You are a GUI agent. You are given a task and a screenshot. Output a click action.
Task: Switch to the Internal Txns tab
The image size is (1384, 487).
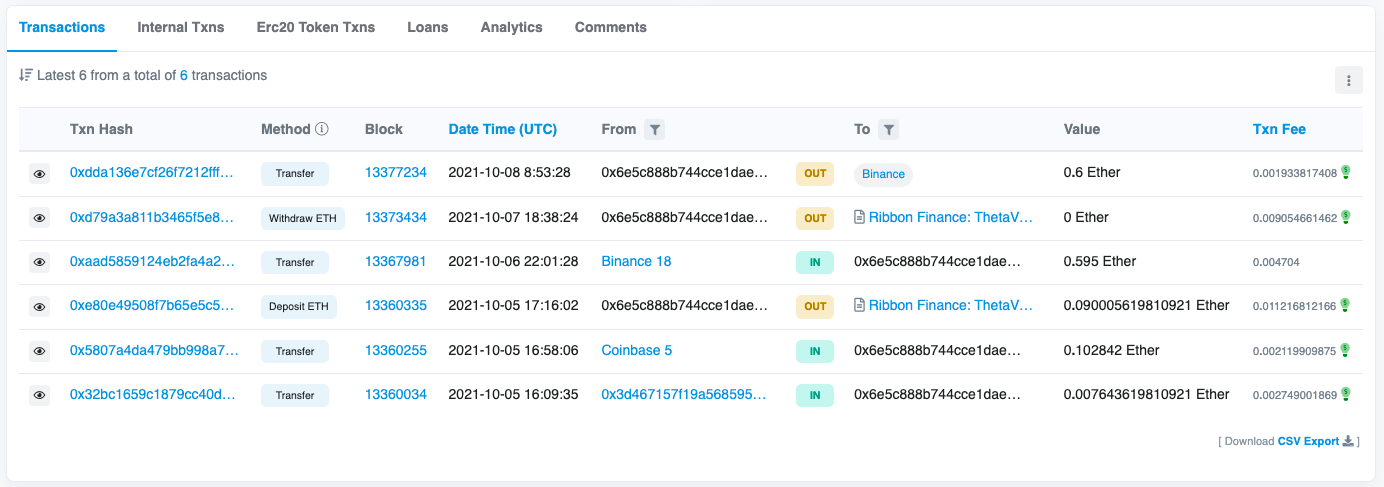click(181, 27)
